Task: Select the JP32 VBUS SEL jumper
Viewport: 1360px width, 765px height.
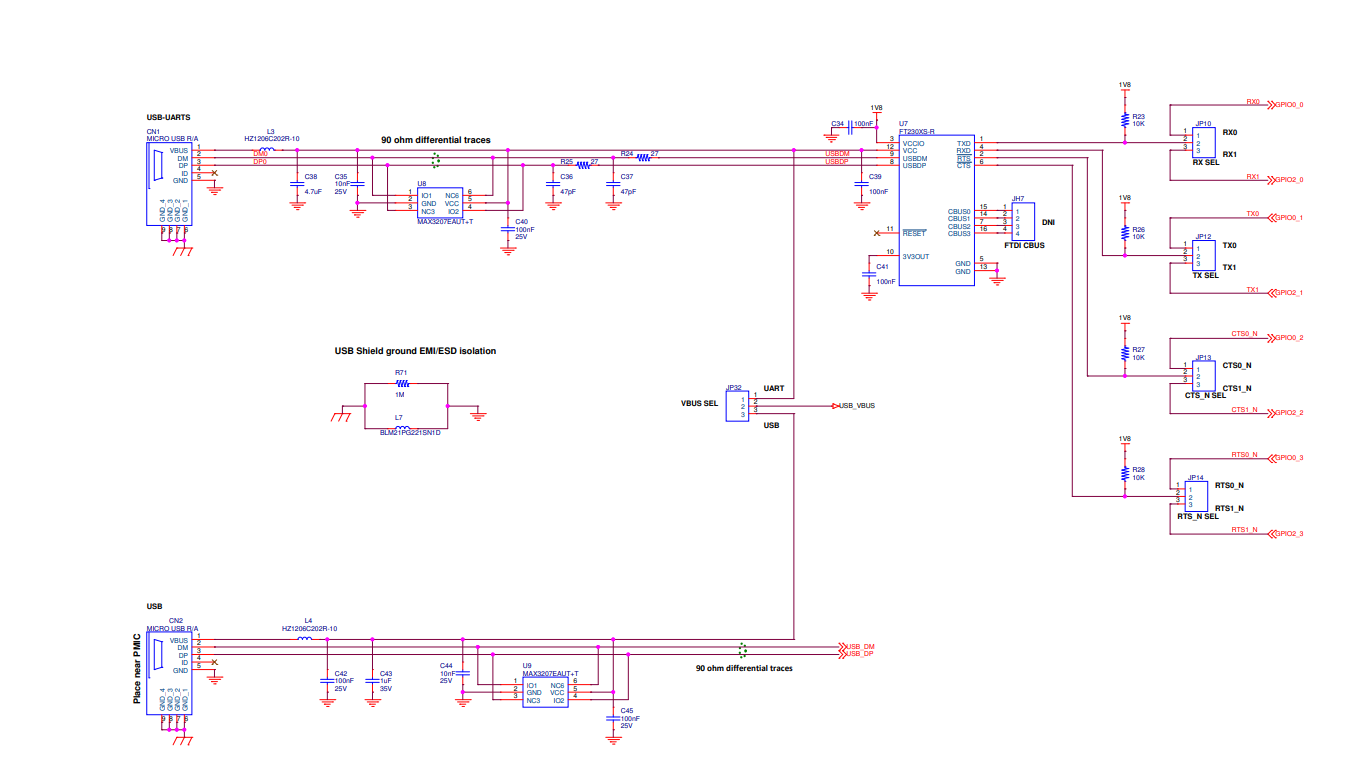Action: click(x=737, y=406)
